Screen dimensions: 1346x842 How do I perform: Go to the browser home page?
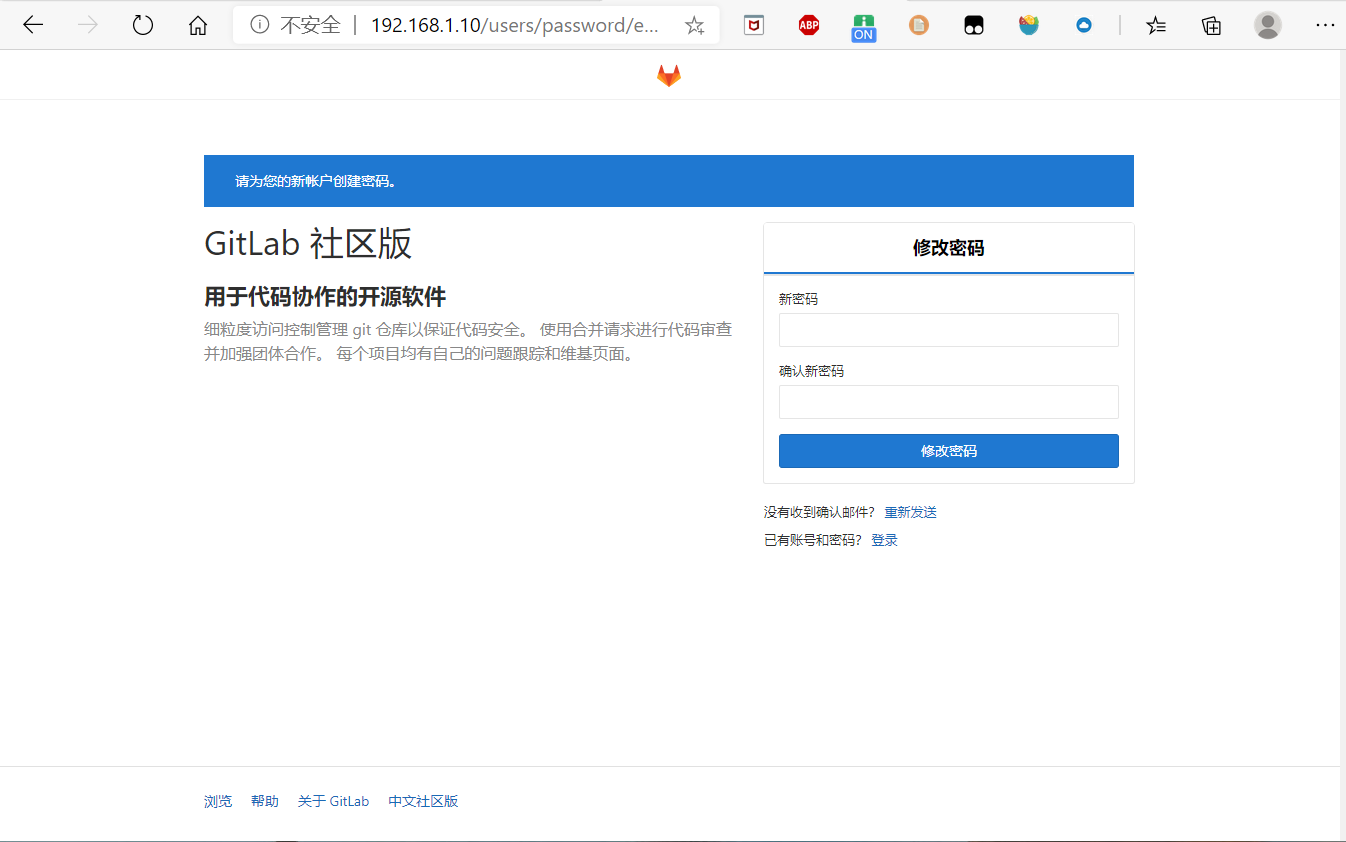(x=197, y=25)
